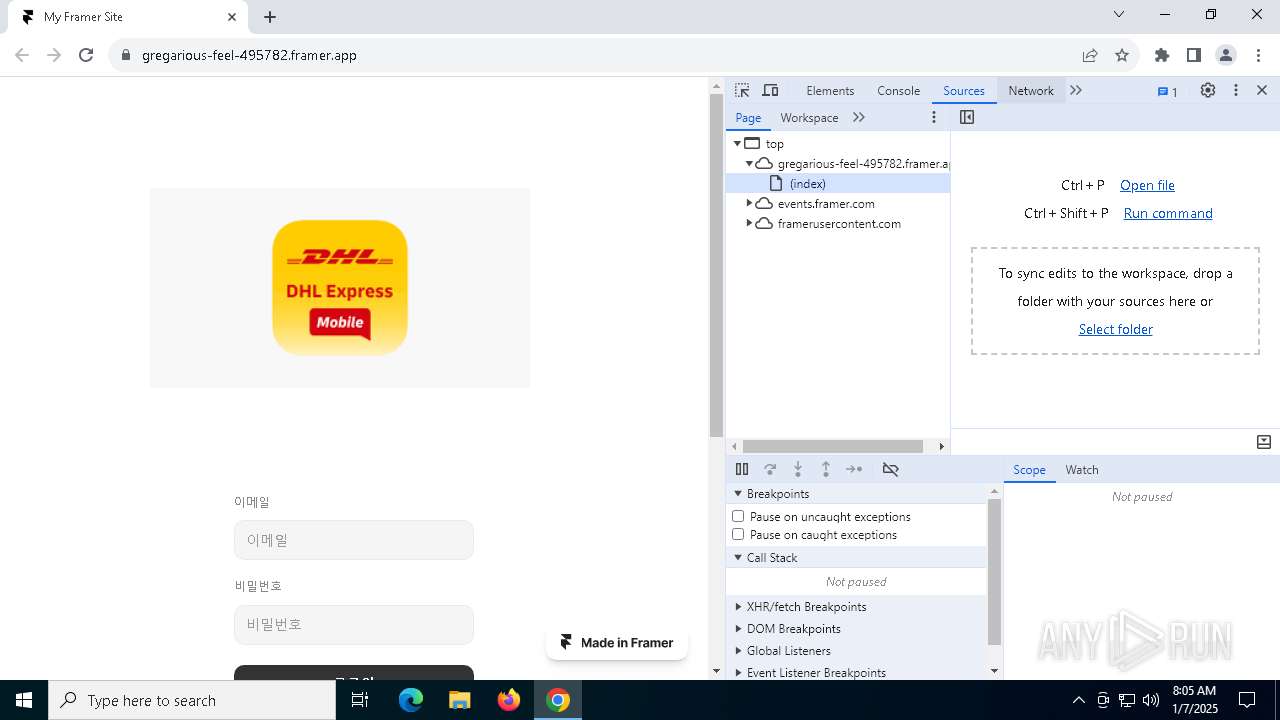Switch to the Elements tab
1280x720 pixels.
pyautogui.click(x=830, y=90)
